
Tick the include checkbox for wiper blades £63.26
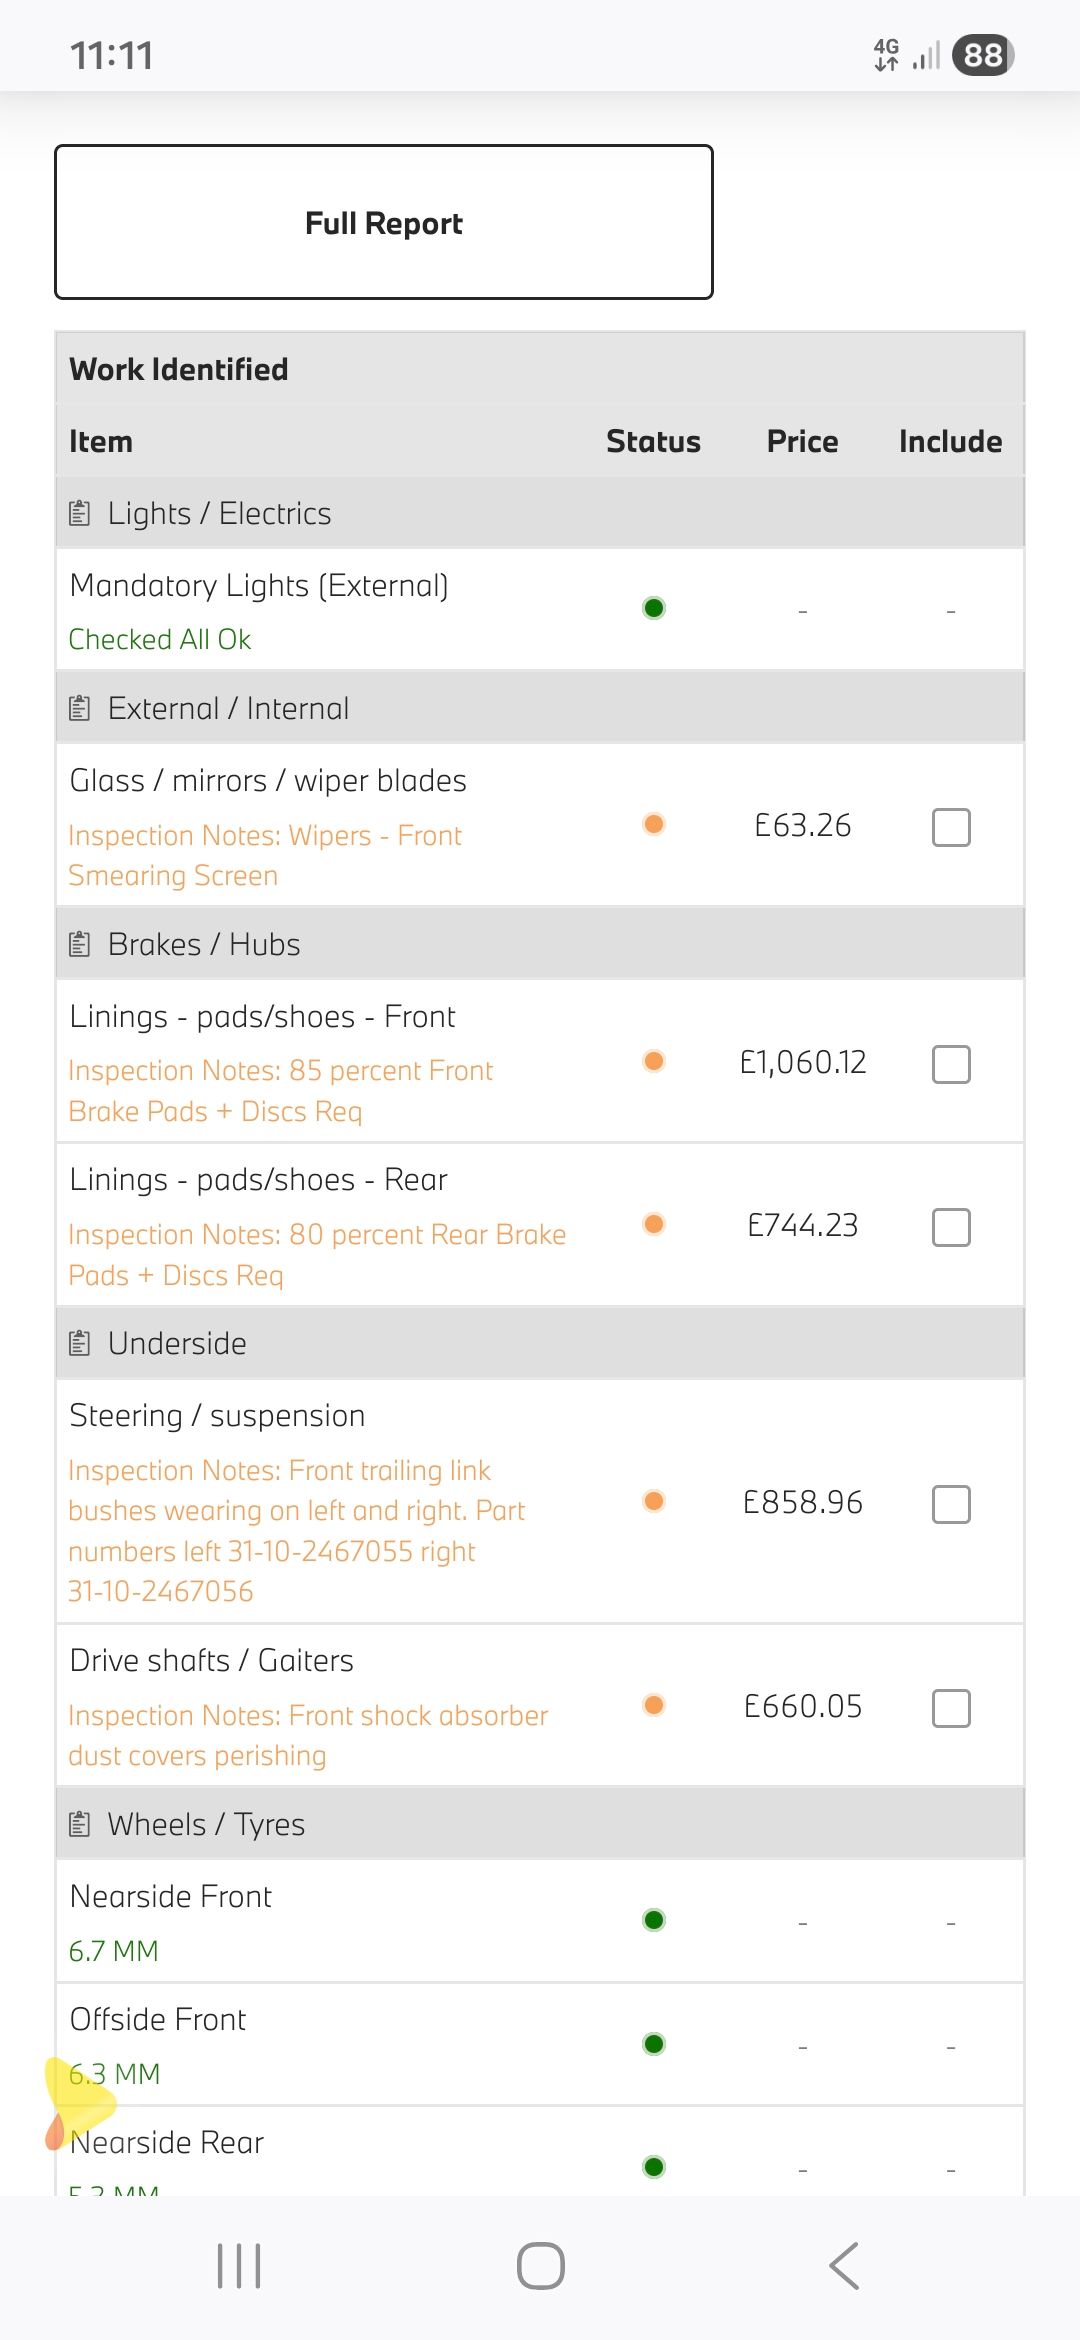coord(951,827)
